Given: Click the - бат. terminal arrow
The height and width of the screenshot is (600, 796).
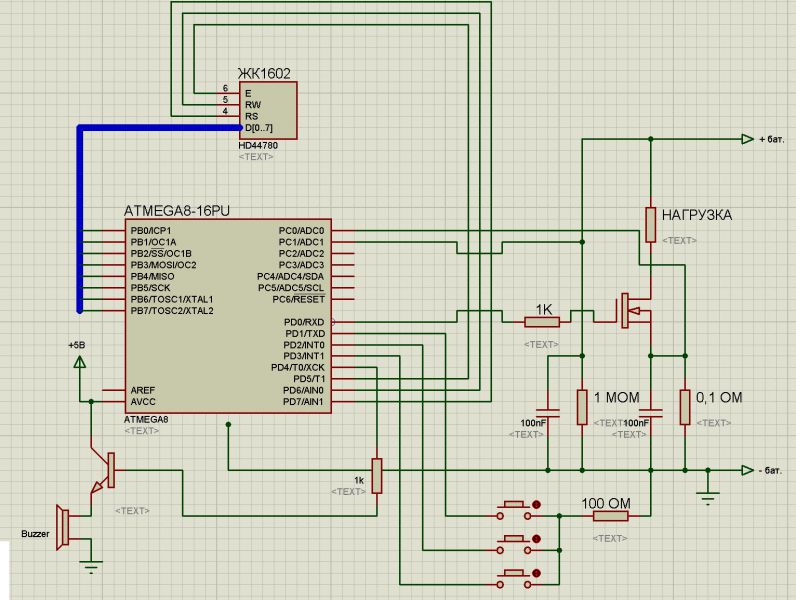Looking at the screenshot, I should point(747,470).
